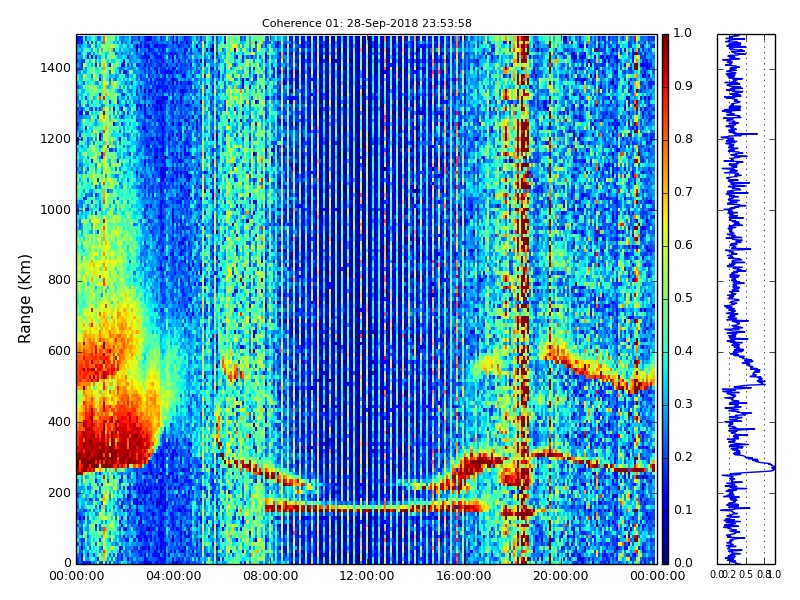Click the horizontal red echo band near 150 km
This screenshot has width=800, height=600.
375,507
